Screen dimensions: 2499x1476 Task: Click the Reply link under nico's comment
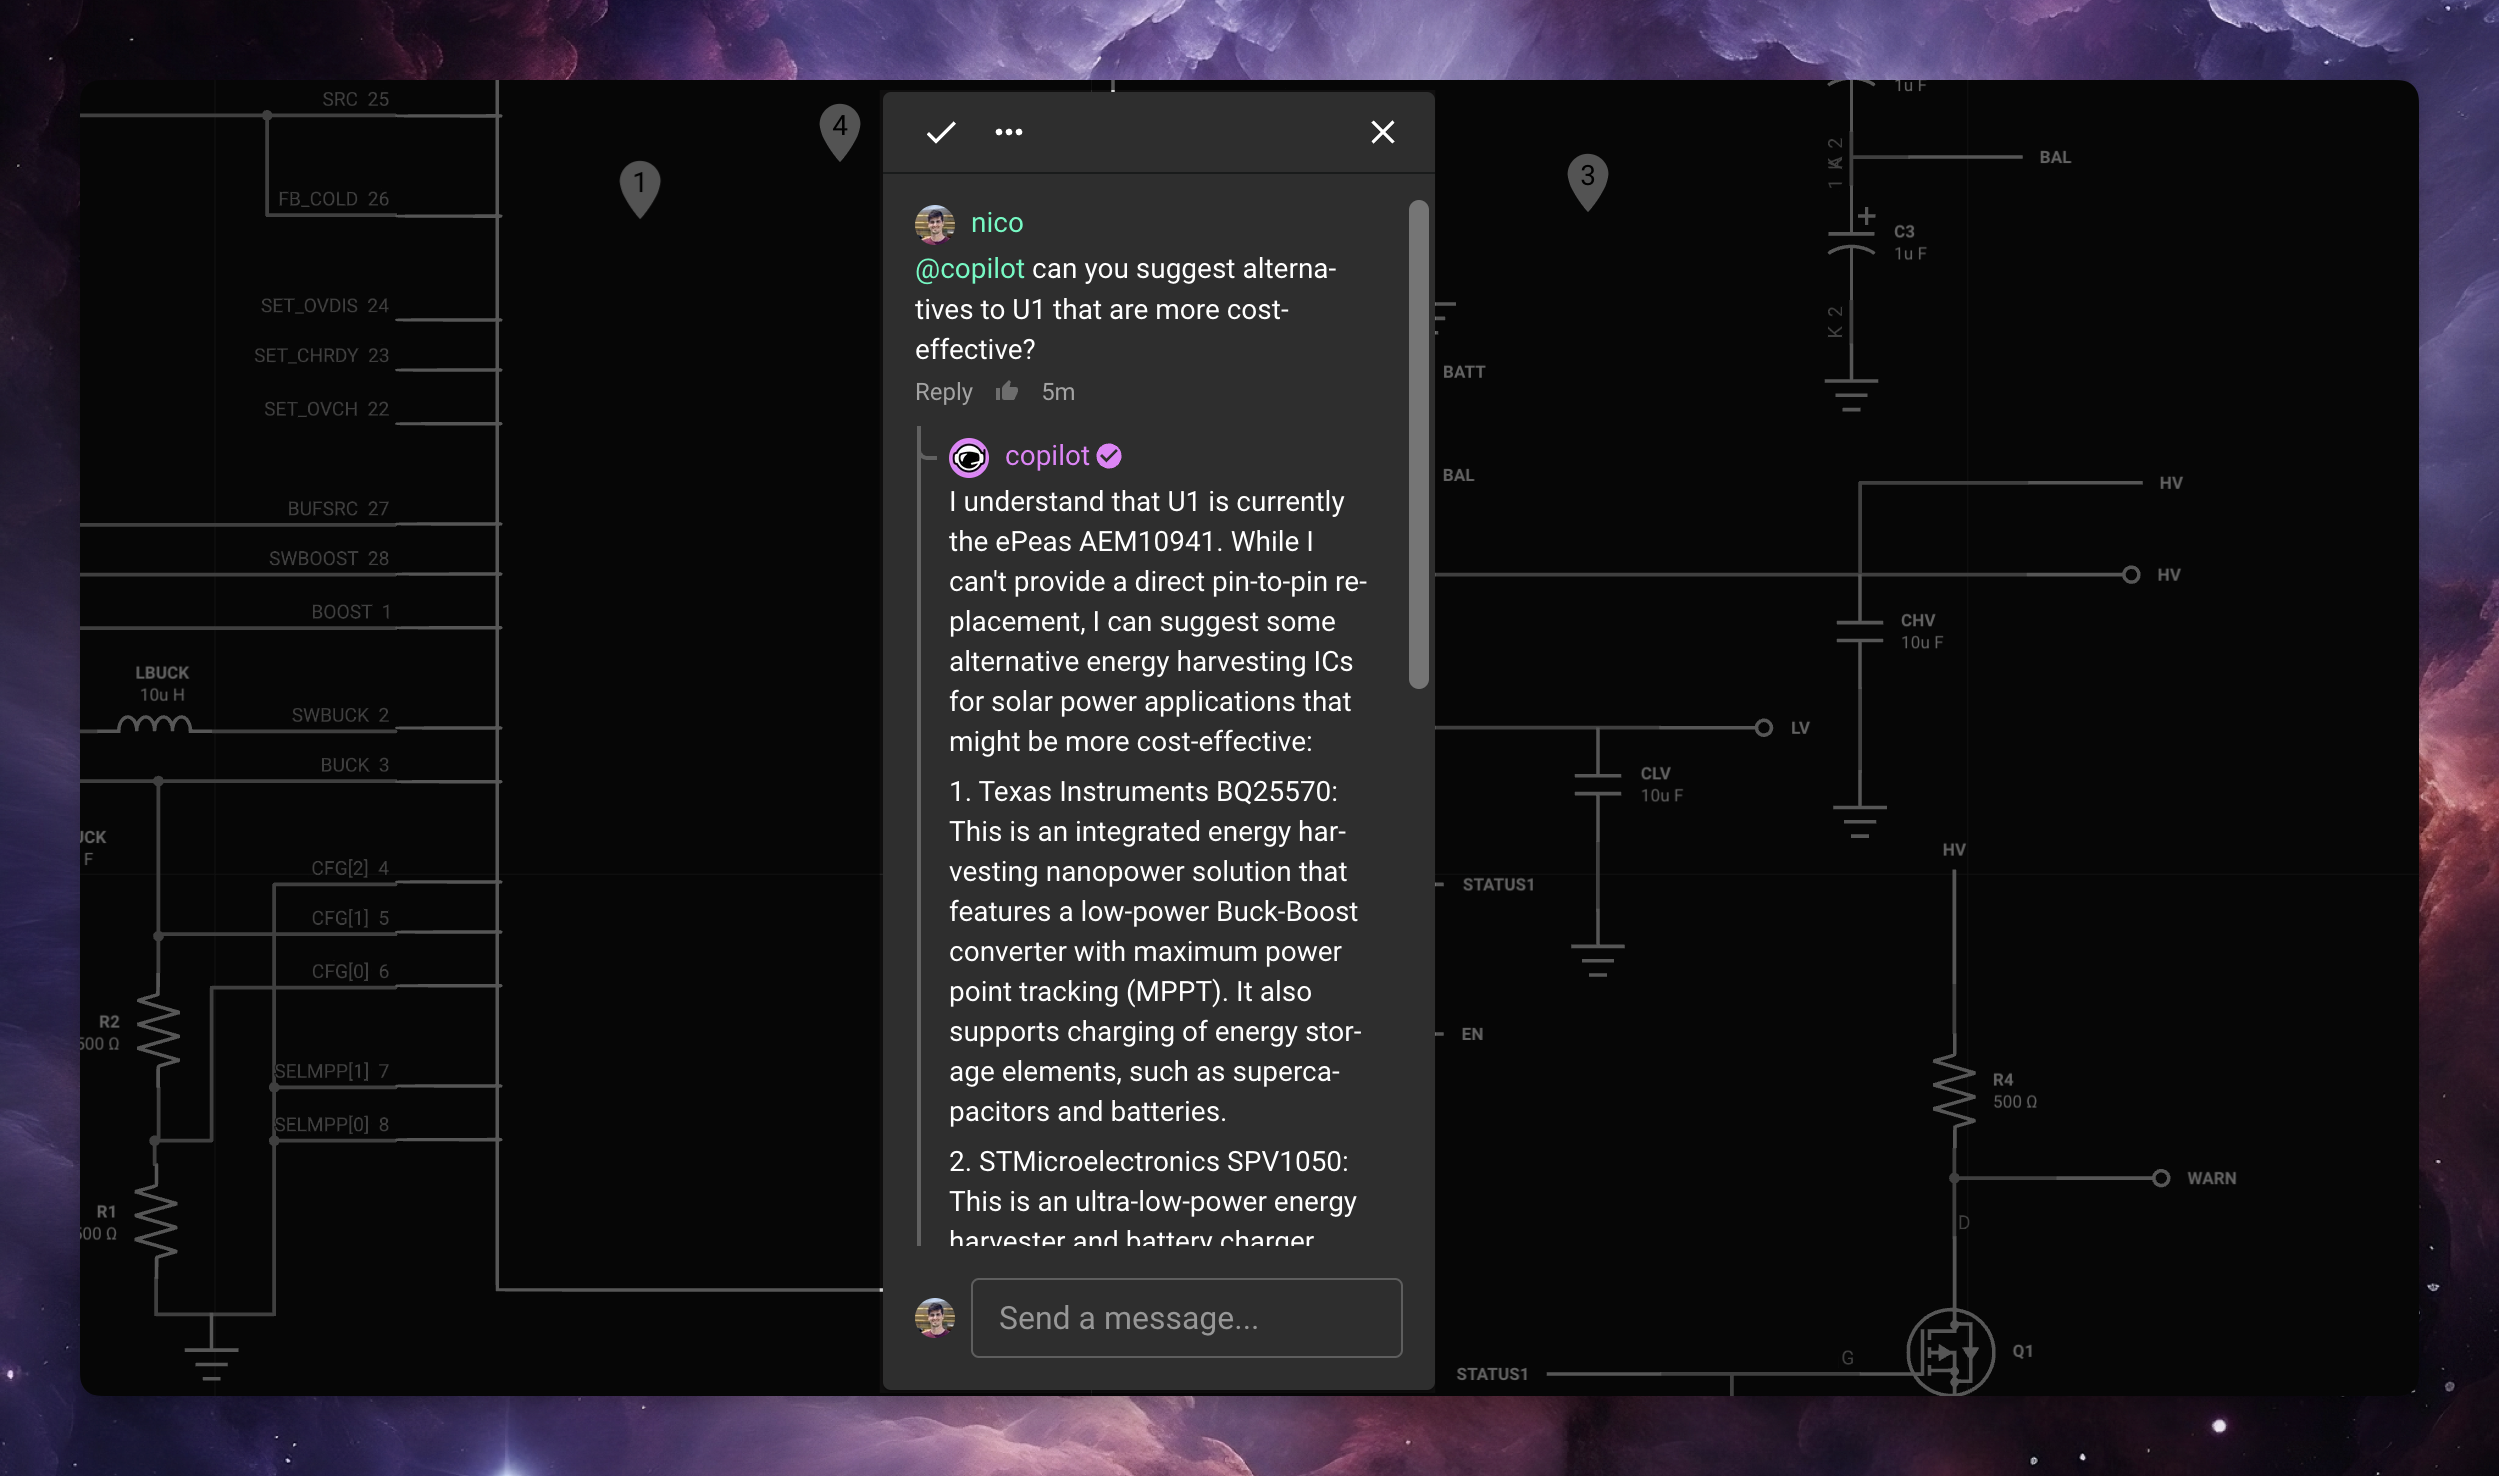coord(941,392)
